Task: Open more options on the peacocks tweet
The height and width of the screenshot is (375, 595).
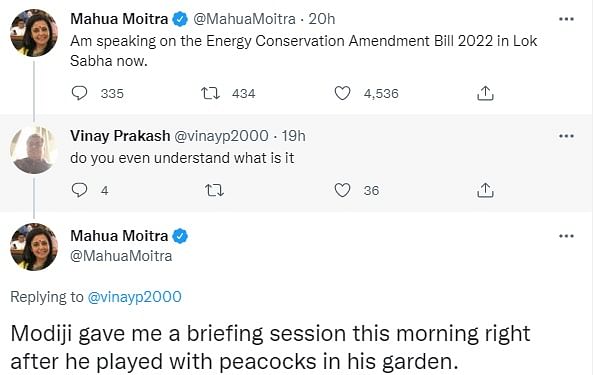Action: click(x=566, y=236)
